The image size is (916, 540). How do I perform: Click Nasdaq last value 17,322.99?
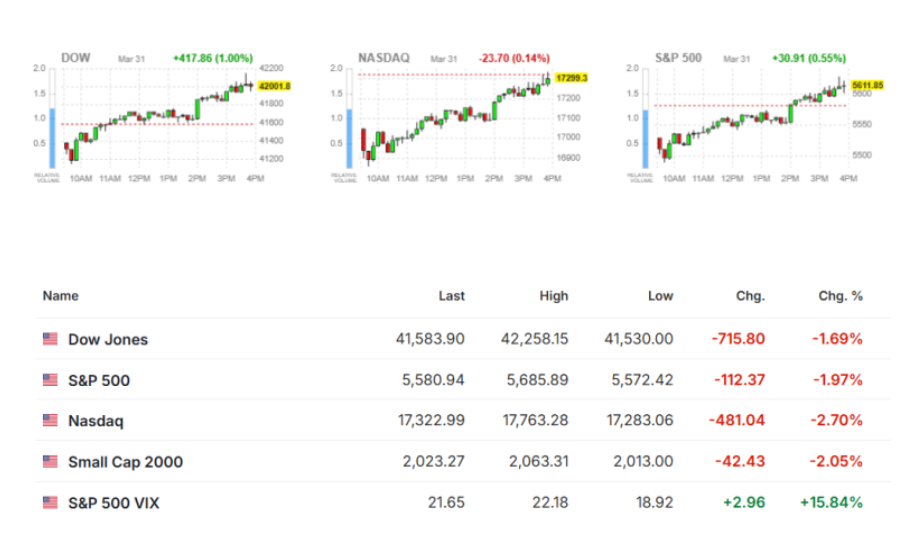(x=432, y=420)
